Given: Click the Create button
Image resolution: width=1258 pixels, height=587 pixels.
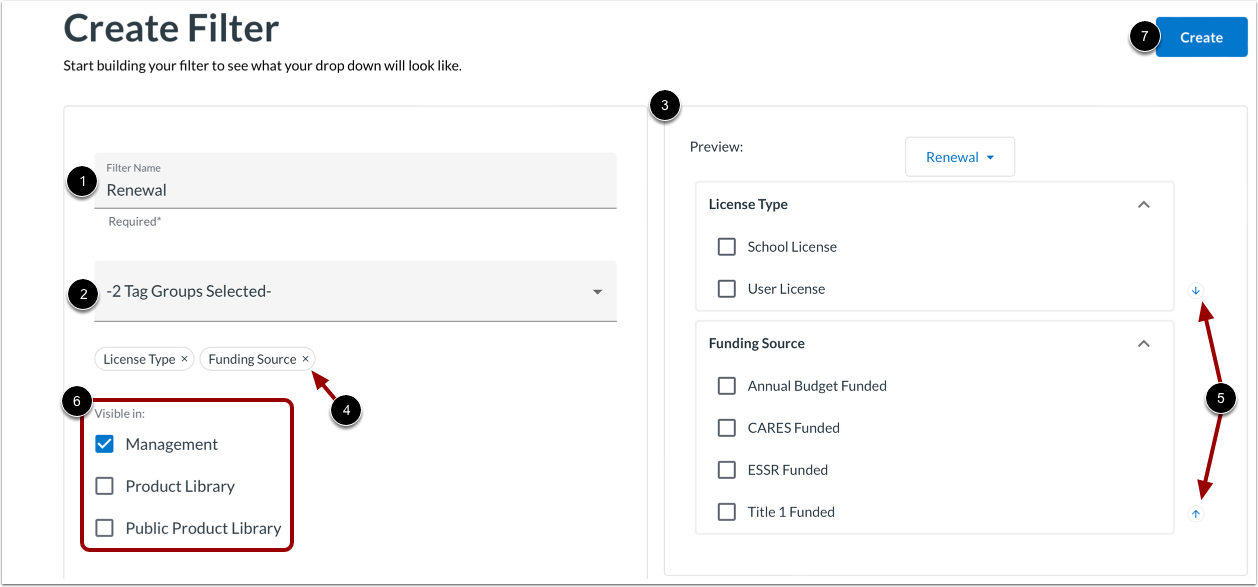Looking at the screenshot, I should 1200,36.
